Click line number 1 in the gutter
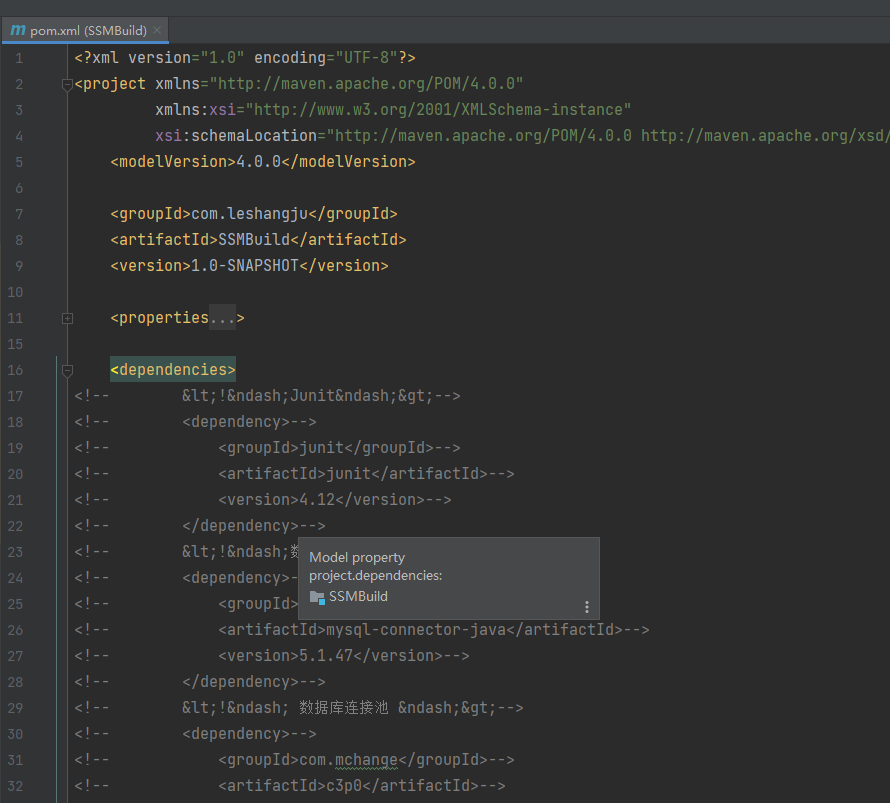Viewport: 890px width, 803px height. (19, 58)
